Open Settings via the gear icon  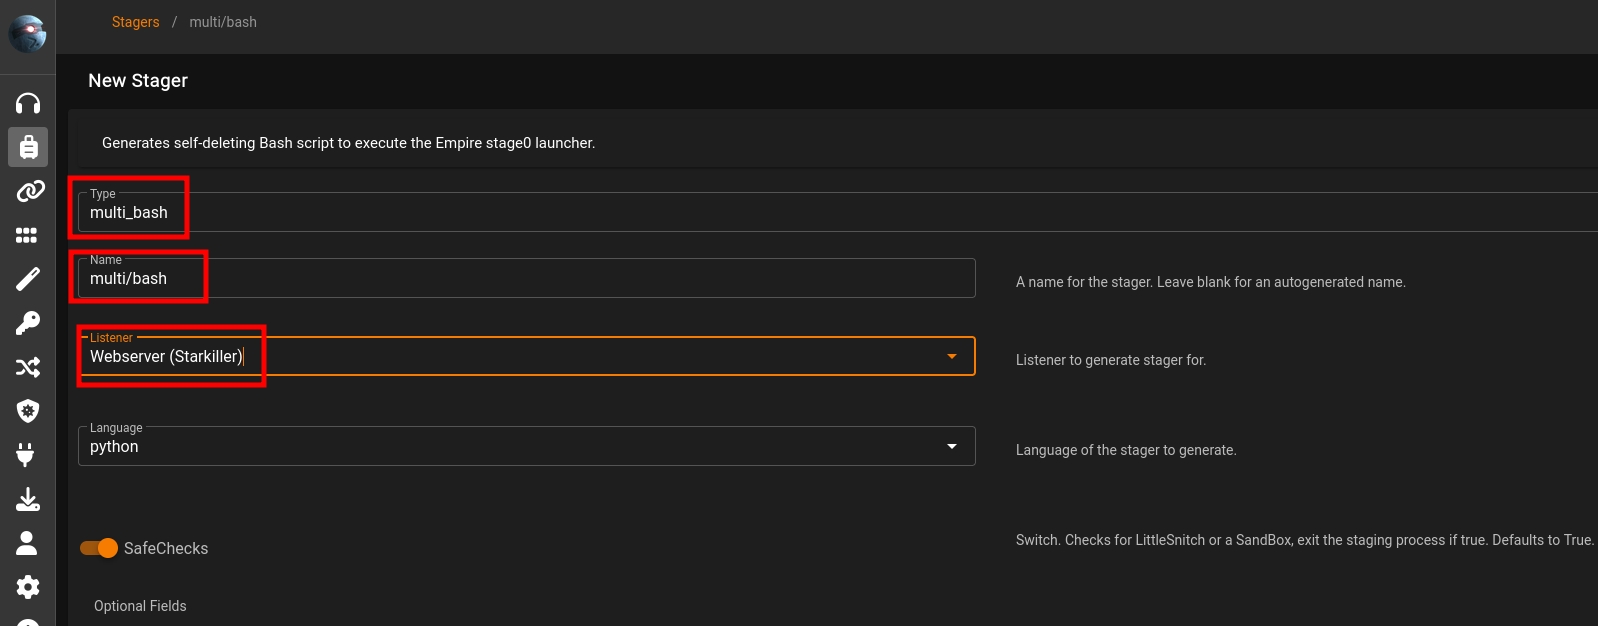tap(28, 587)
